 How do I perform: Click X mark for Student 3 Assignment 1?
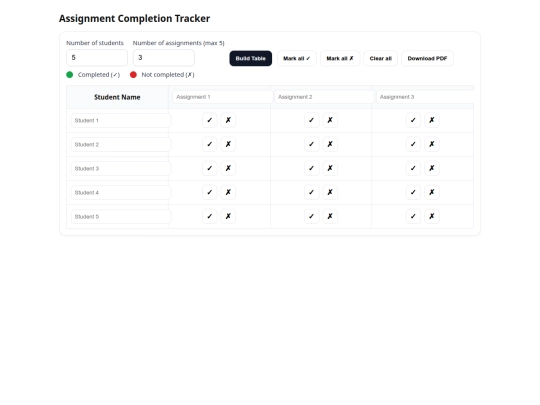pyautogui.click(x=228, y=168)
